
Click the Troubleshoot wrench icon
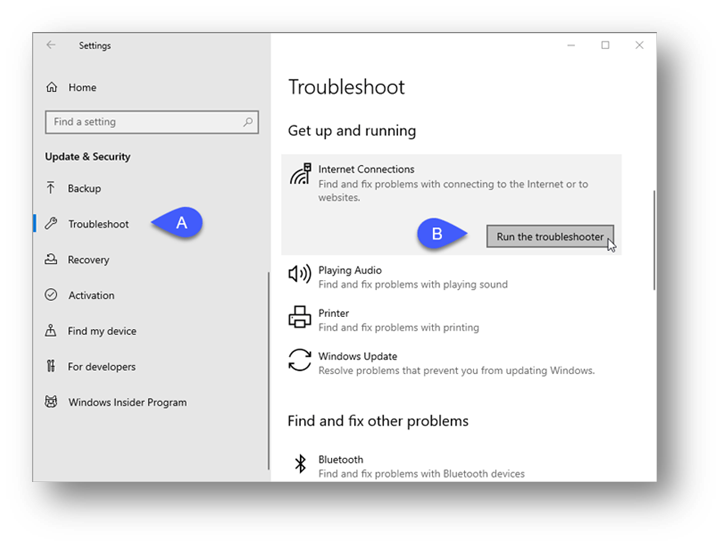tap(51, 224)
